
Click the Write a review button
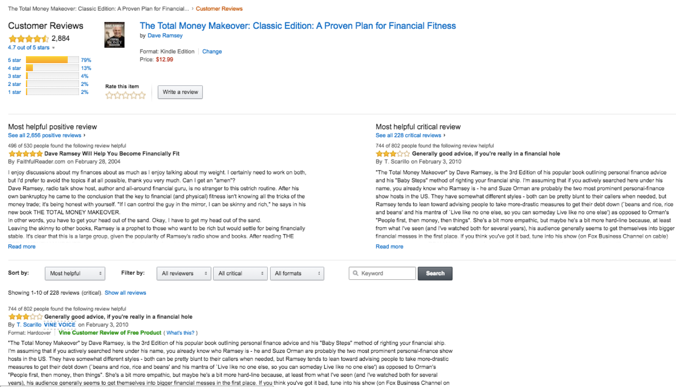(180, 92)
